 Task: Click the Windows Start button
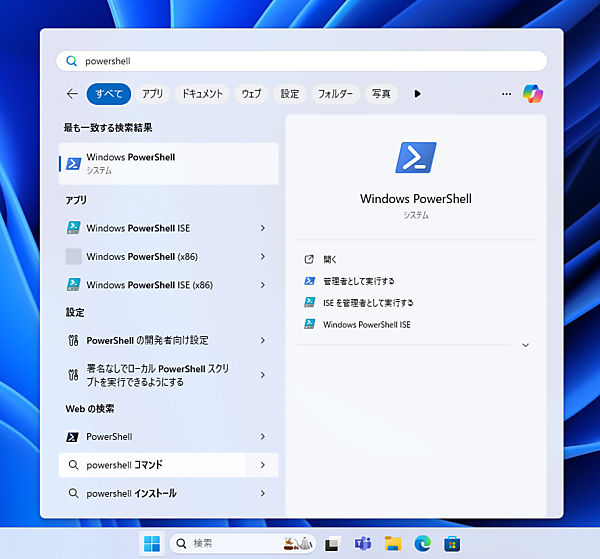click(152, 543)
